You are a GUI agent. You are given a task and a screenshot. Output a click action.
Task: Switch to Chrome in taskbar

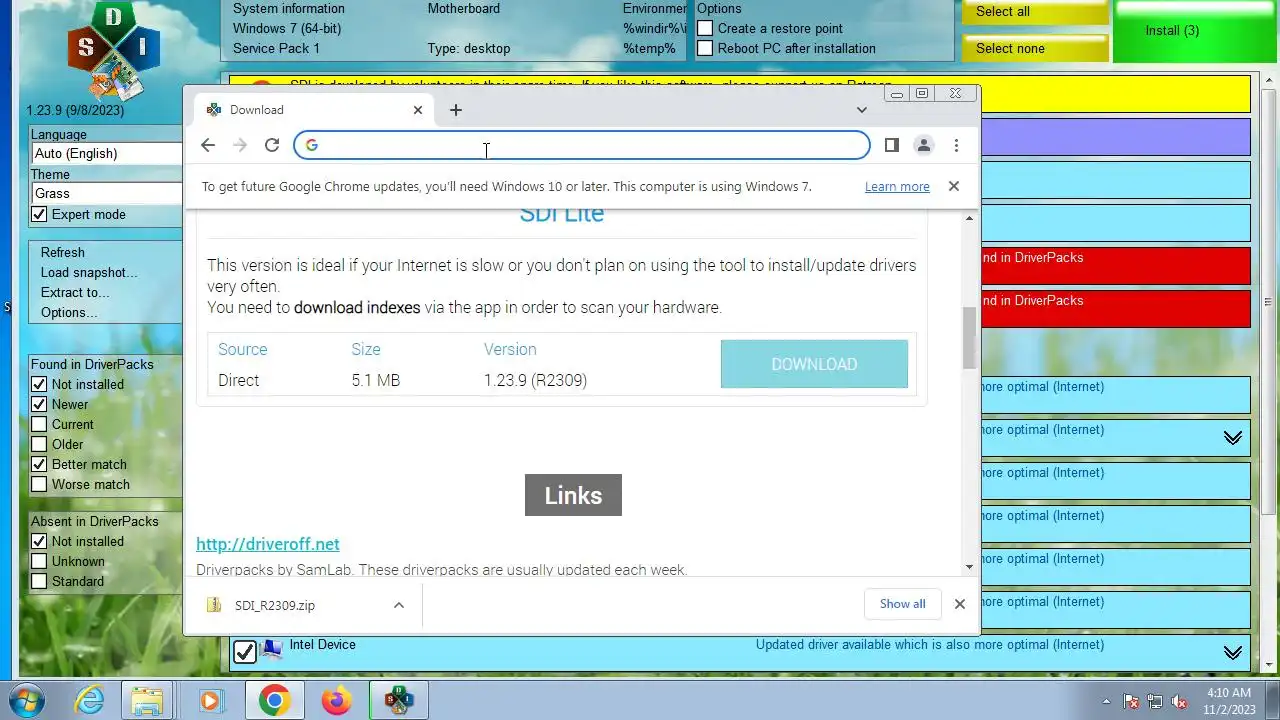click(x=274, y=700)
